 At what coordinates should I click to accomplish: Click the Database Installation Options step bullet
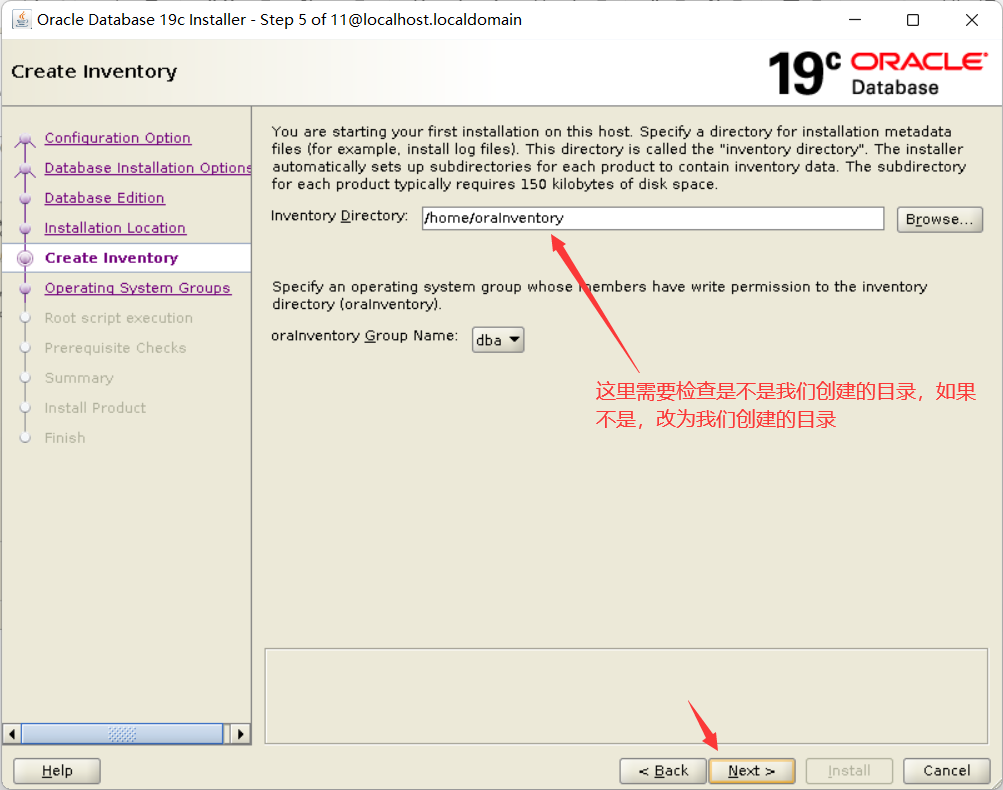coord(26,168)
